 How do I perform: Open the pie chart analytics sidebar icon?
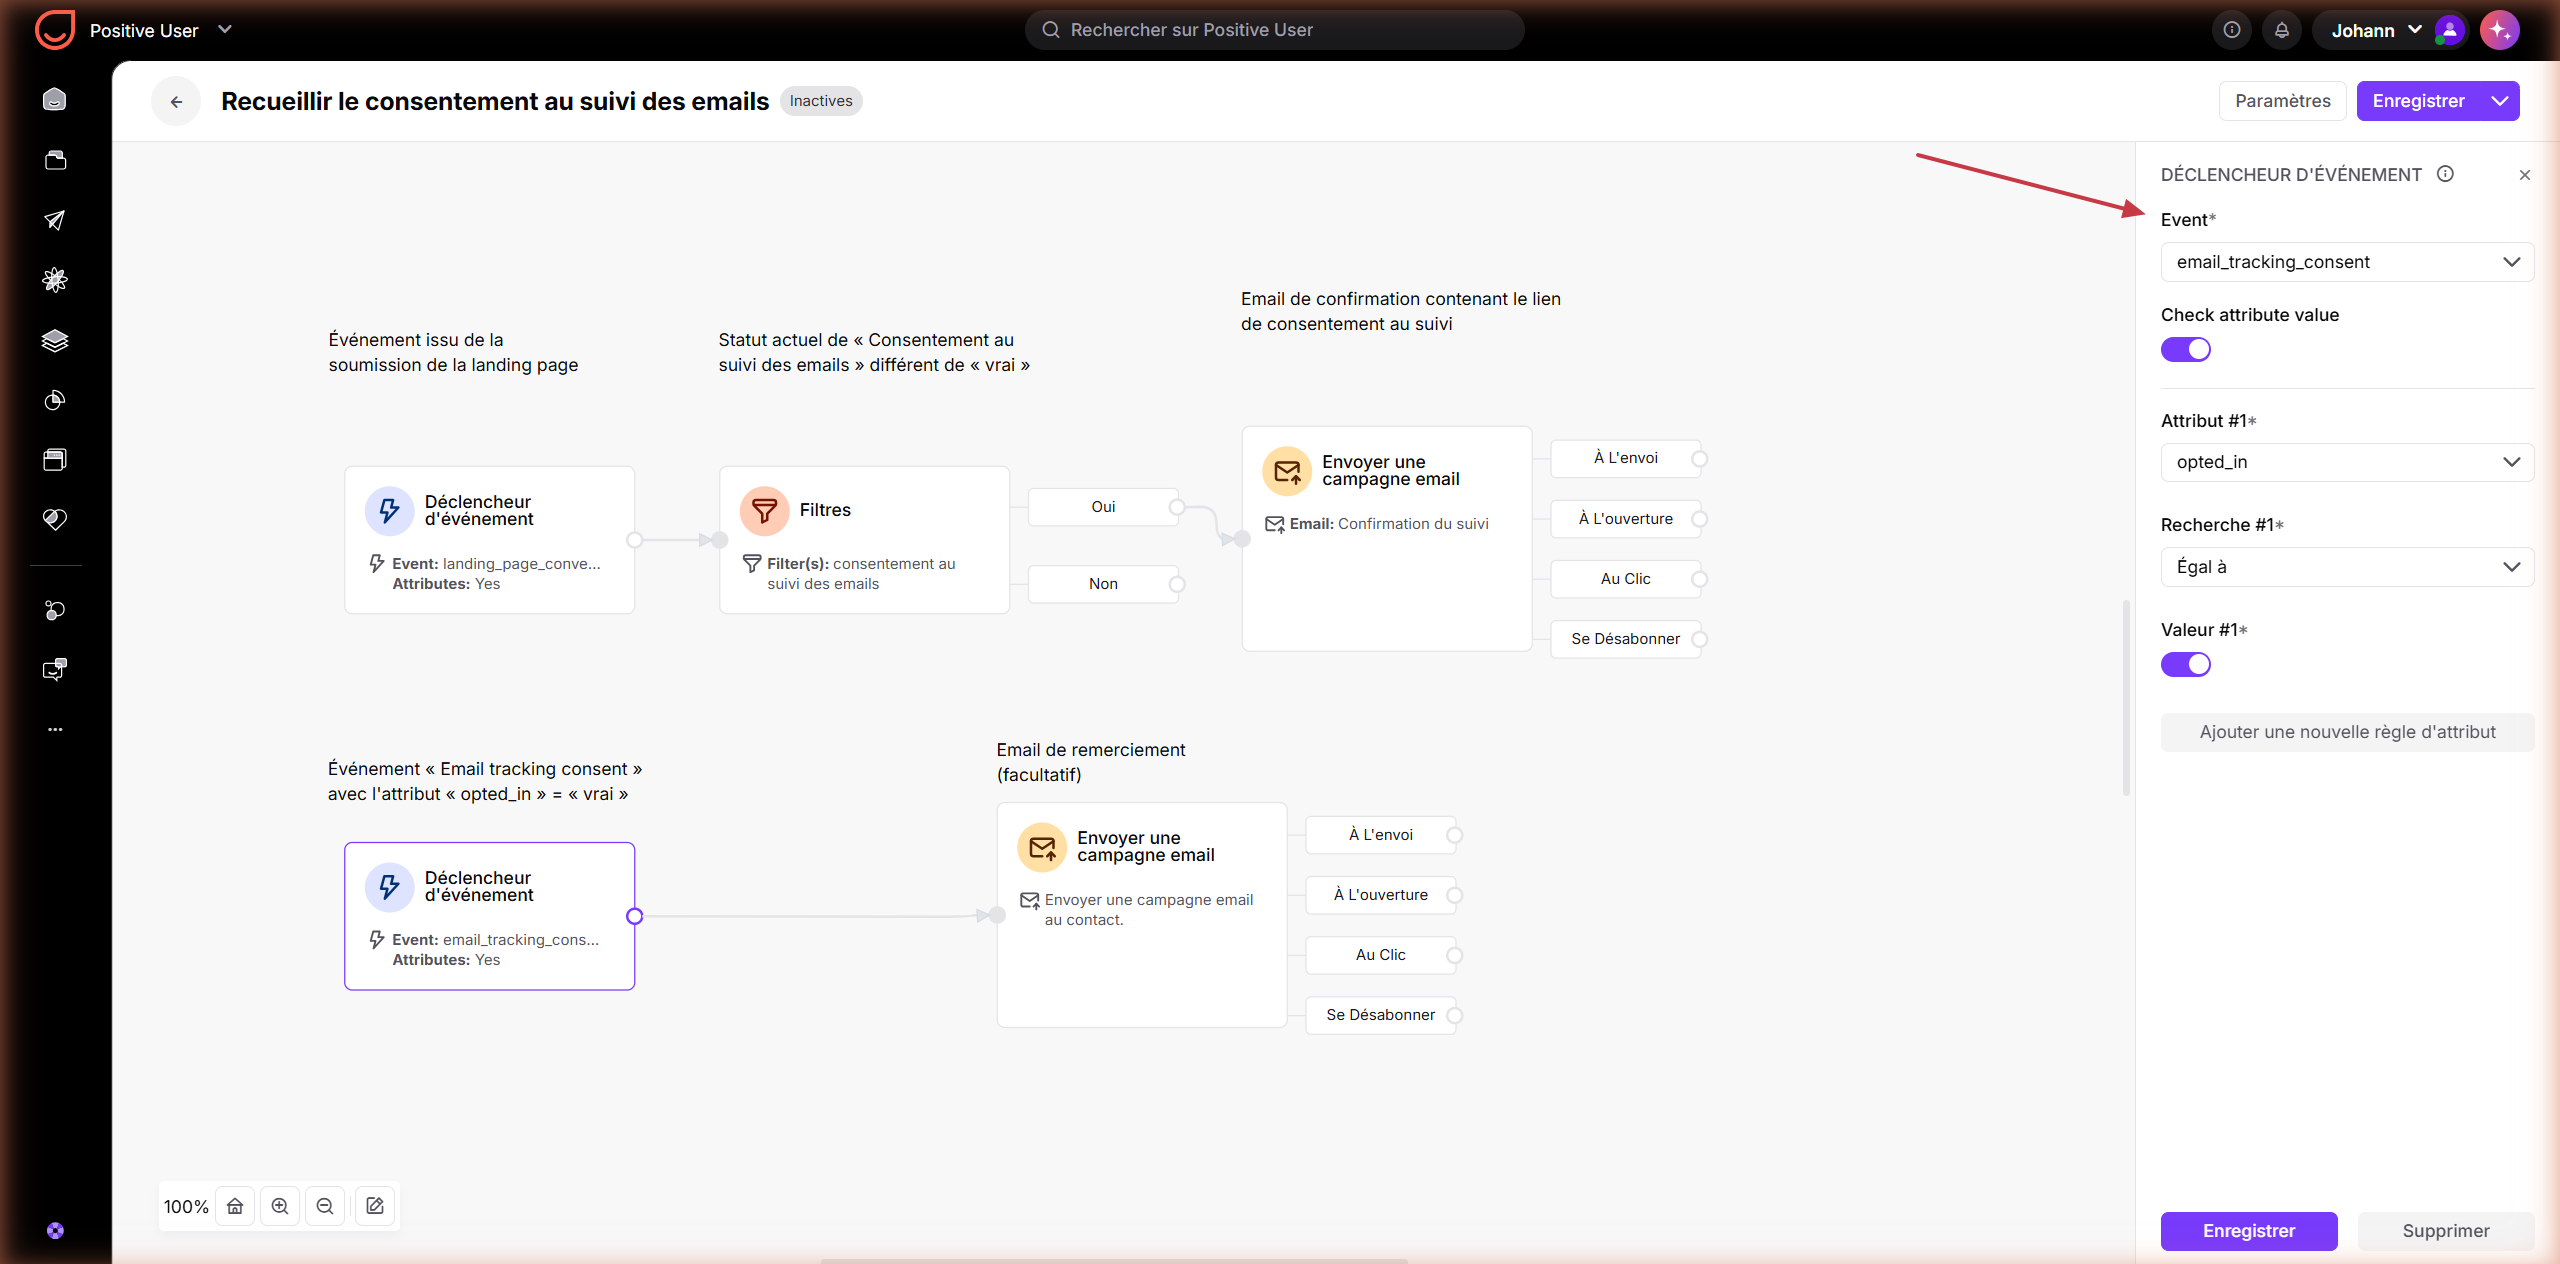click(55, 400)
